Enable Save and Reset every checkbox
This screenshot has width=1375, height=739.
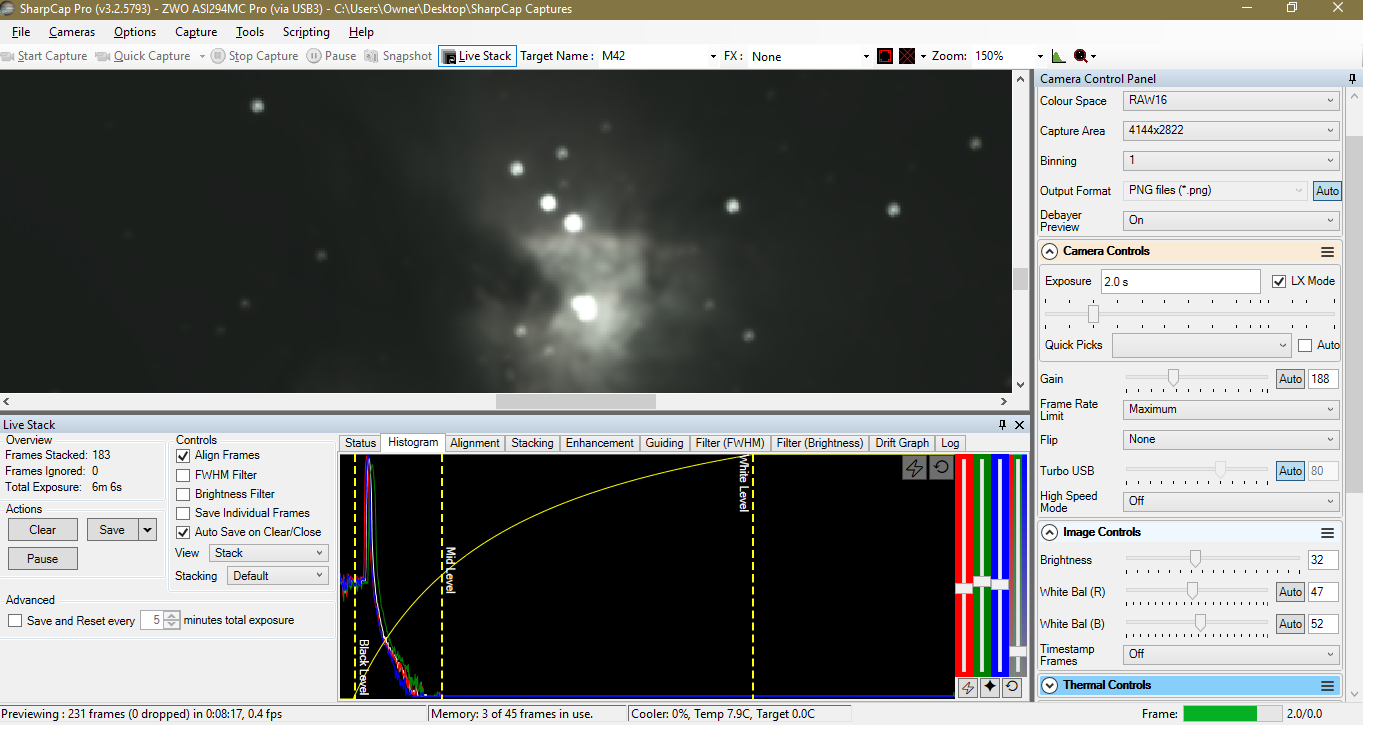15,621
